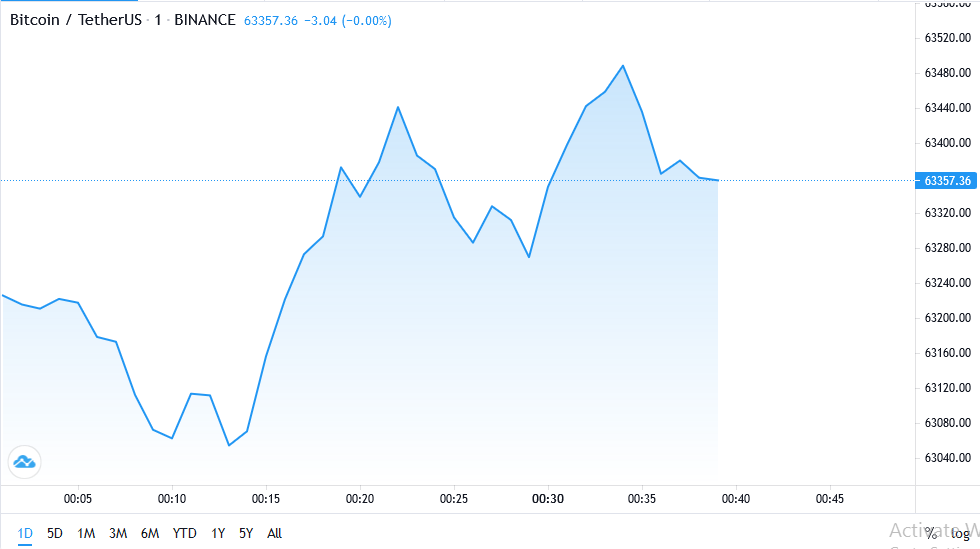This screenshot has width=980, height=549.
Task: Click the BINANCE exchange label
Action: [x=205, y=20]
